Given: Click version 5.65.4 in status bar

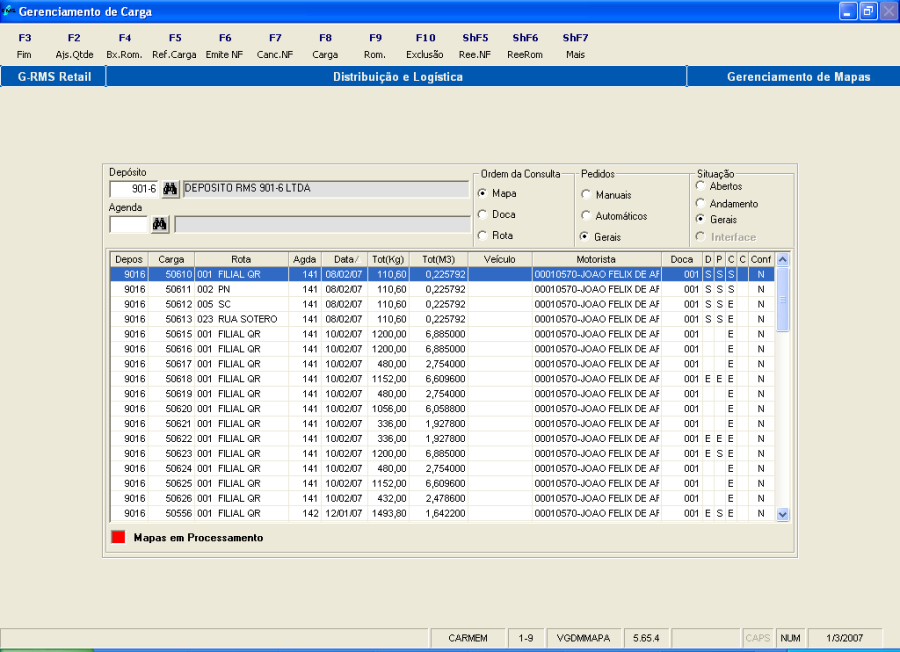Looking at the screenshot, I should 646,638.
